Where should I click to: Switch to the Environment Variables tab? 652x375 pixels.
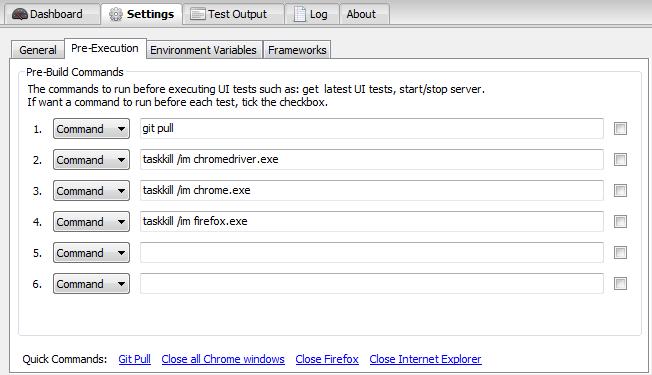[x=203, y=50]
